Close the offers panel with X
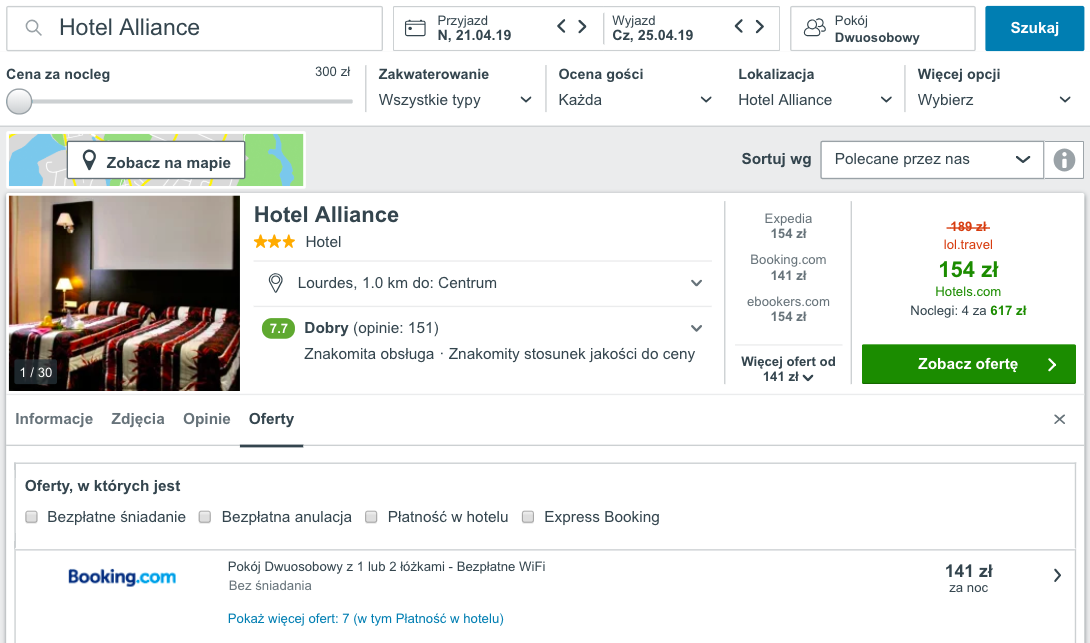This screenshot has height=643, width=1090. (1059, 420)
